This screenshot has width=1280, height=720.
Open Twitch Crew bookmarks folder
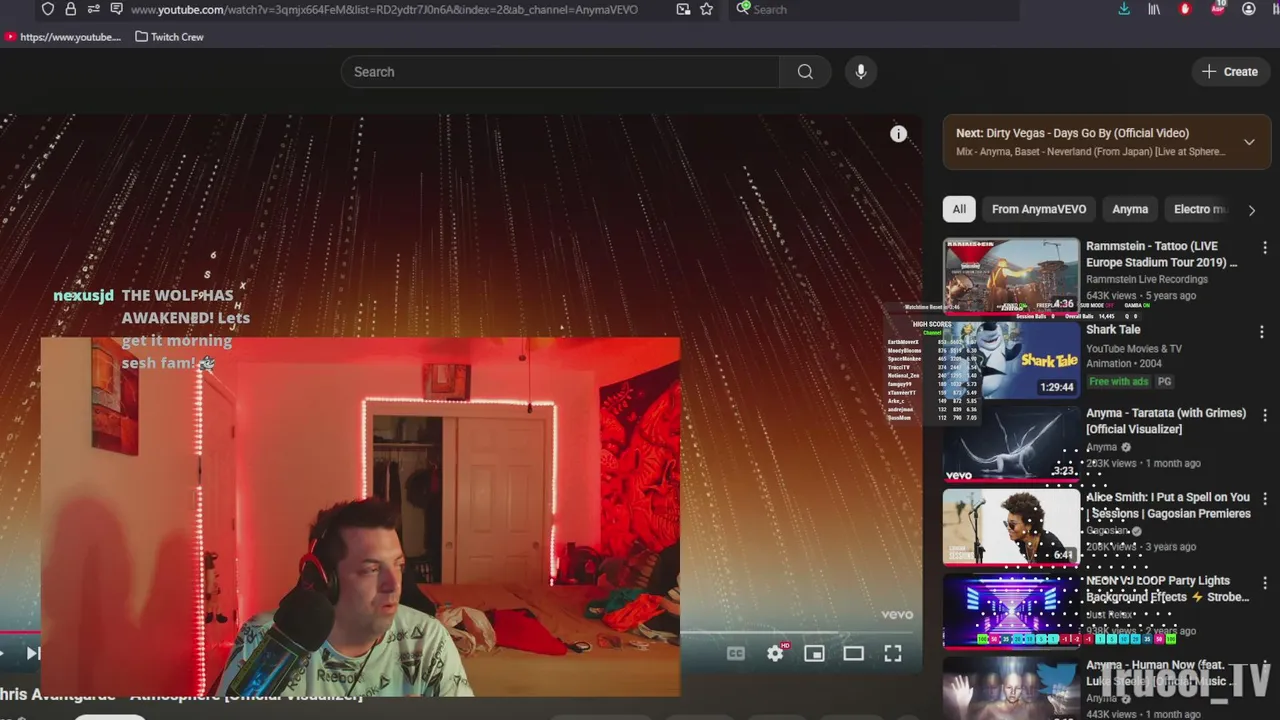(x=169, y=37)
